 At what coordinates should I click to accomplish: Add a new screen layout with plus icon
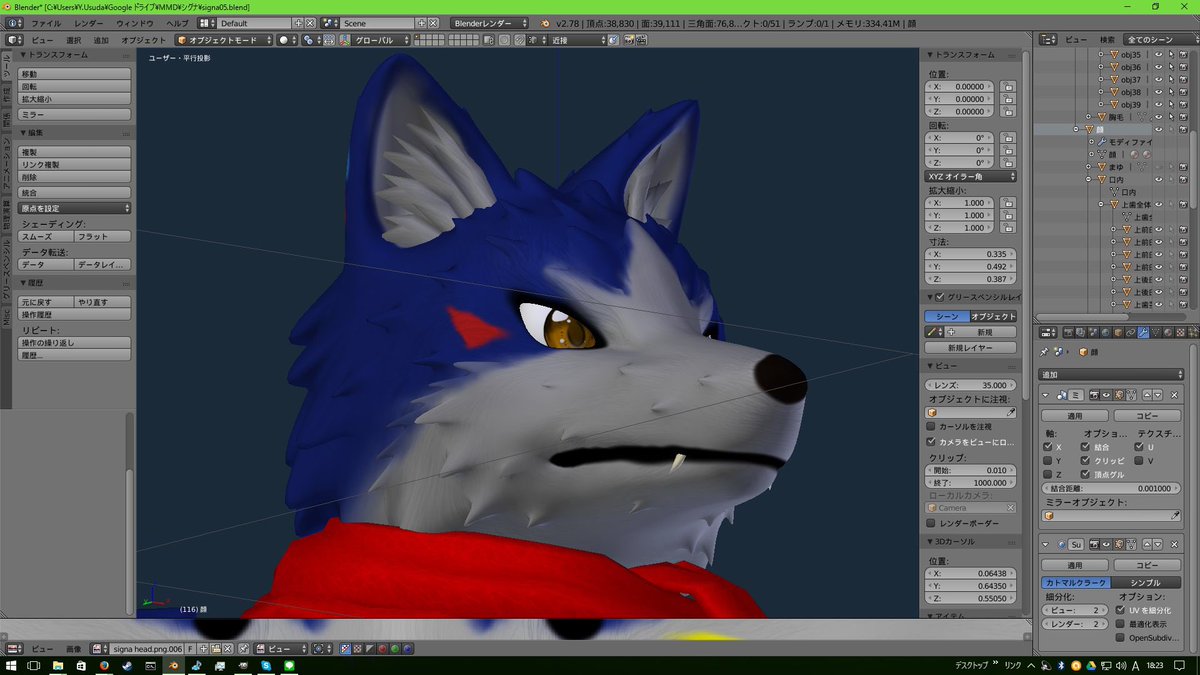297,22
